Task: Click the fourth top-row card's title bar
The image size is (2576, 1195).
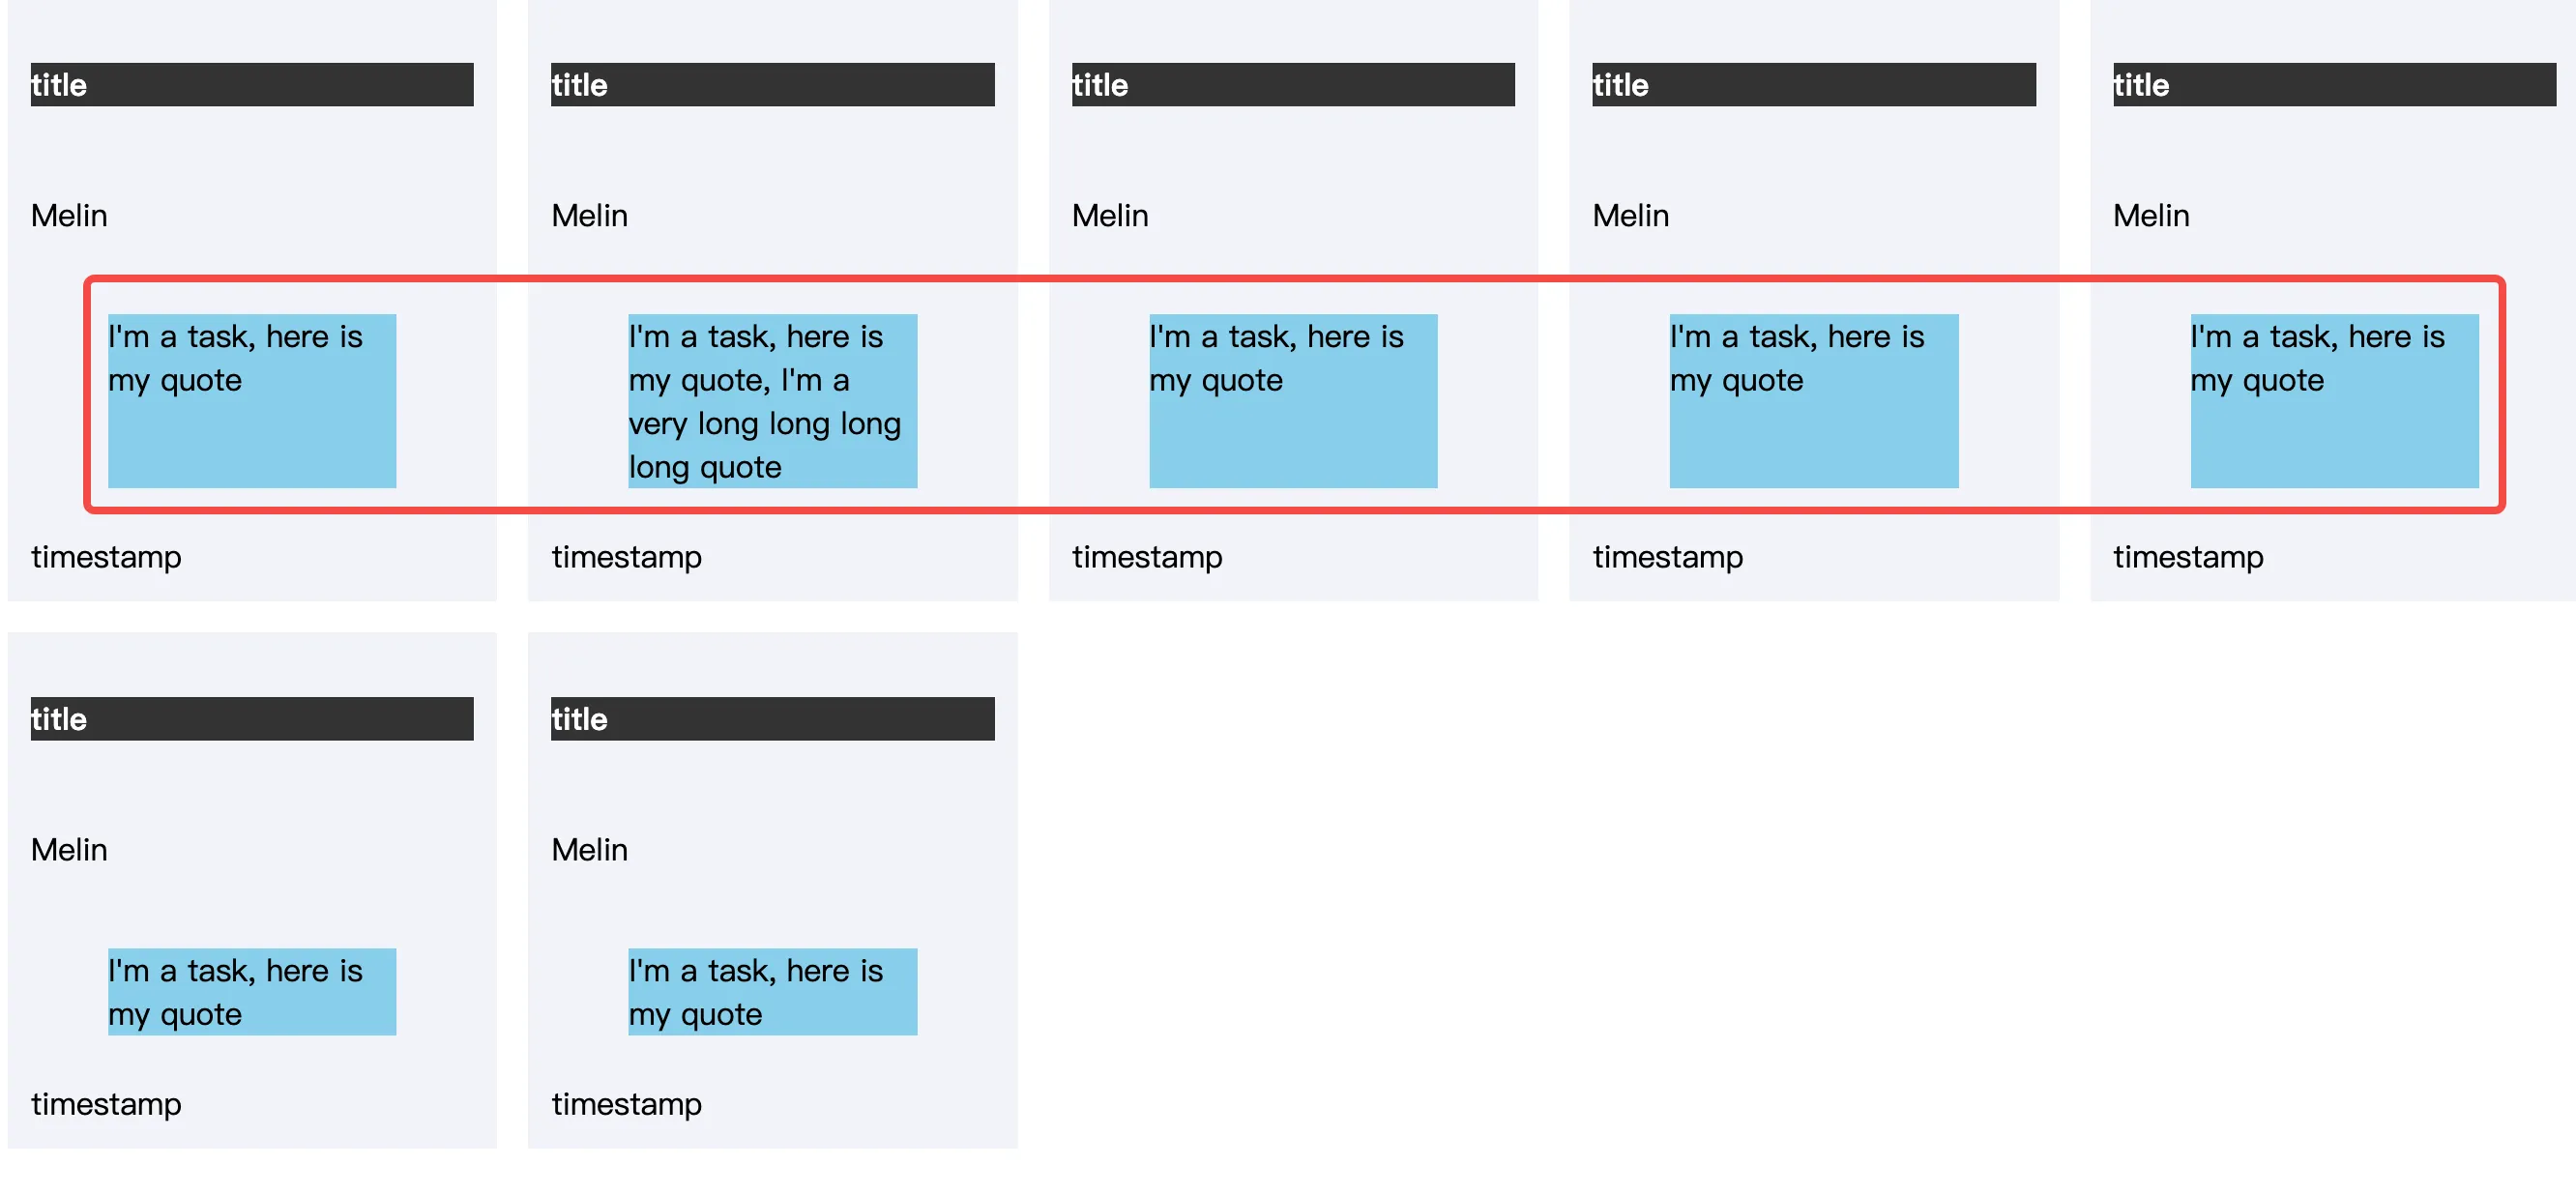Action: click(1813, 85)
